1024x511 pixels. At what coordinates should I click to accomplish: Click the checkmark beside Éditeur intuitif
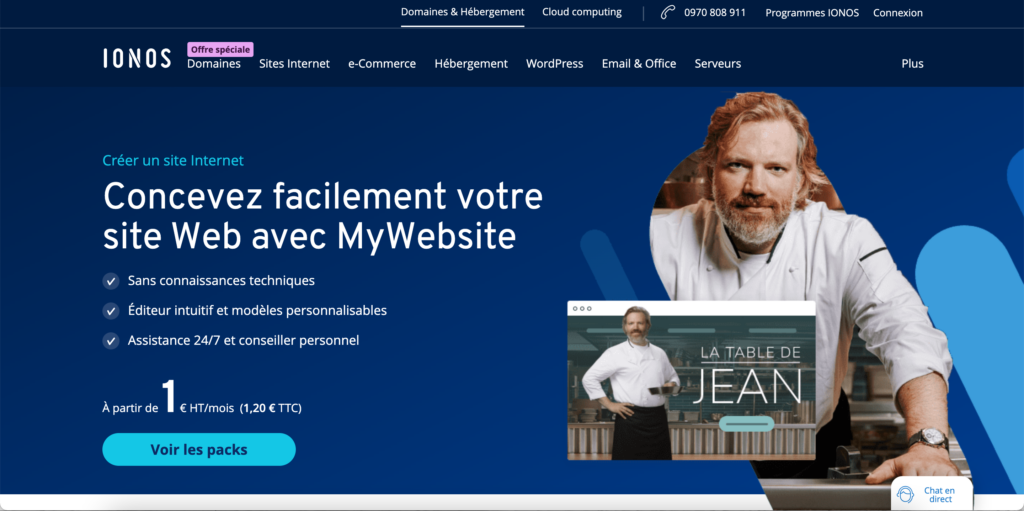111,311
